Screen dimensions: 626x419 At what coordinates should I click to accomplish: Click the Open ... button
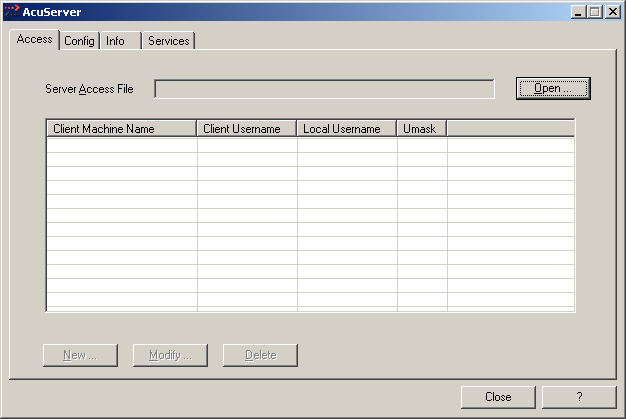tap(553, 88)
